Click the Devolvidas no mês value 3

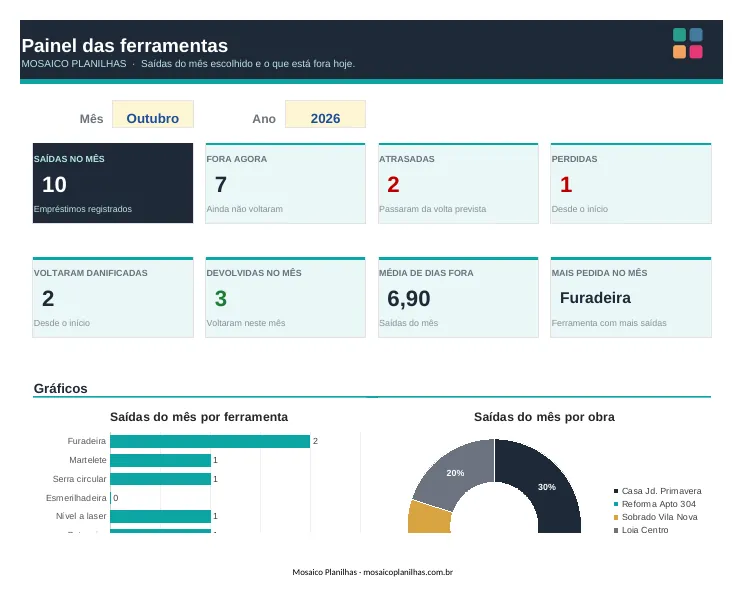221,298
